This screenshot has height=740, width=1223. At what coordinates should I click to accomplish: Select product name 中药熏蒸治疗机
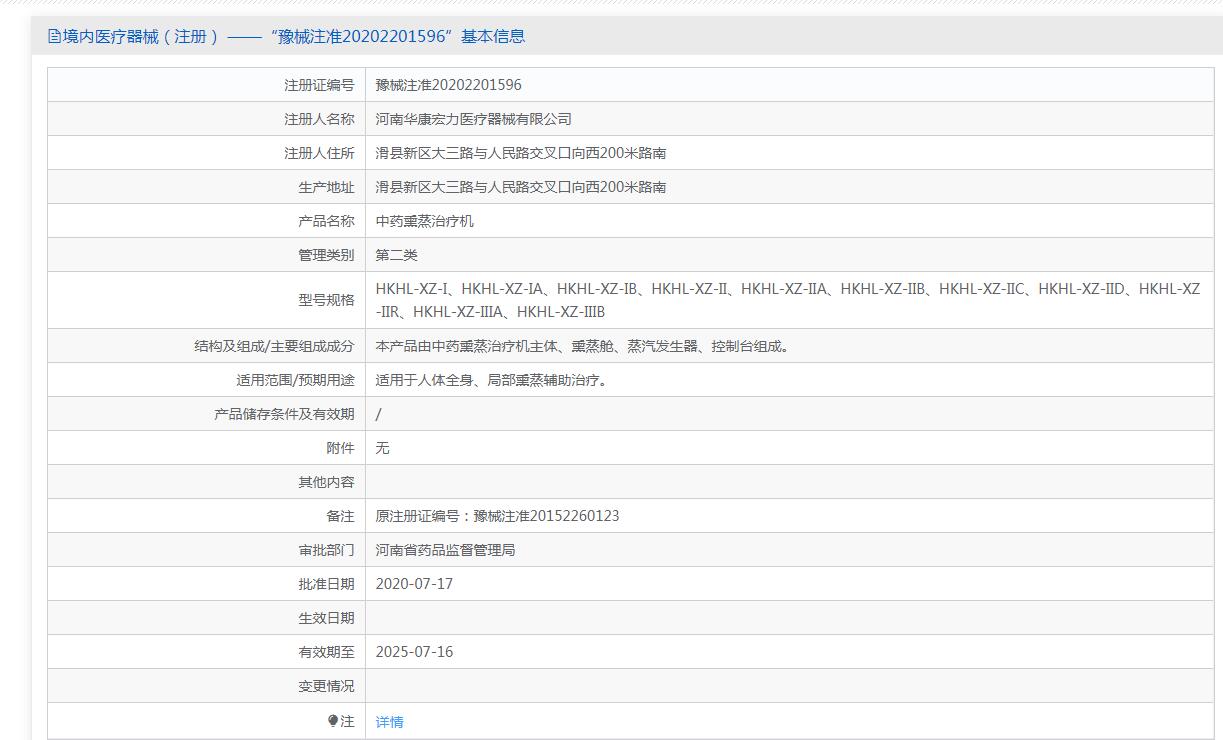[x=424, y=221]
